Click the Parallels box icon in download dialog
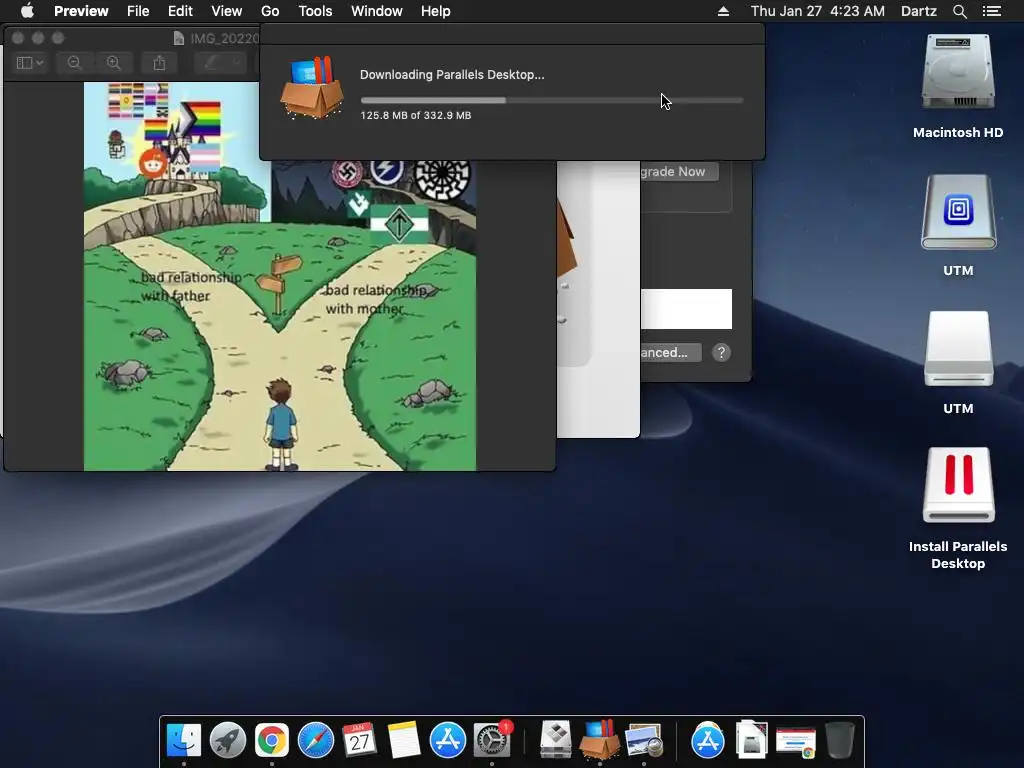The width and height of the screenshot is (1024, 768). click(312, 88)
